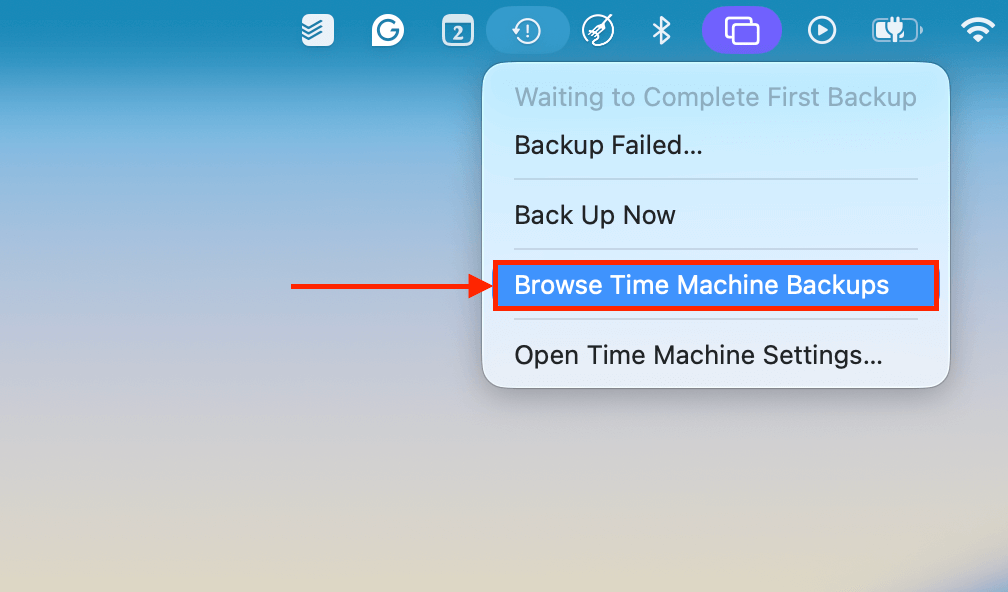Expand the Bluetooth dropdown menu
The height and width of the screenshot is (592, 1008).
click(663, 30)
